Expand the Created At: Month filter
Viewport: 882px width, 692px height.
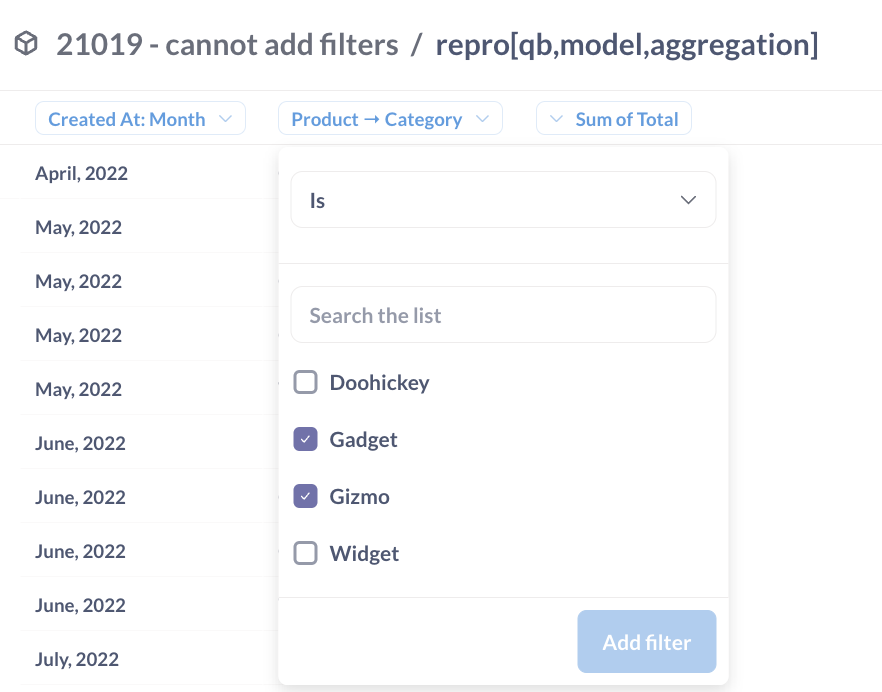coord(140,118)
